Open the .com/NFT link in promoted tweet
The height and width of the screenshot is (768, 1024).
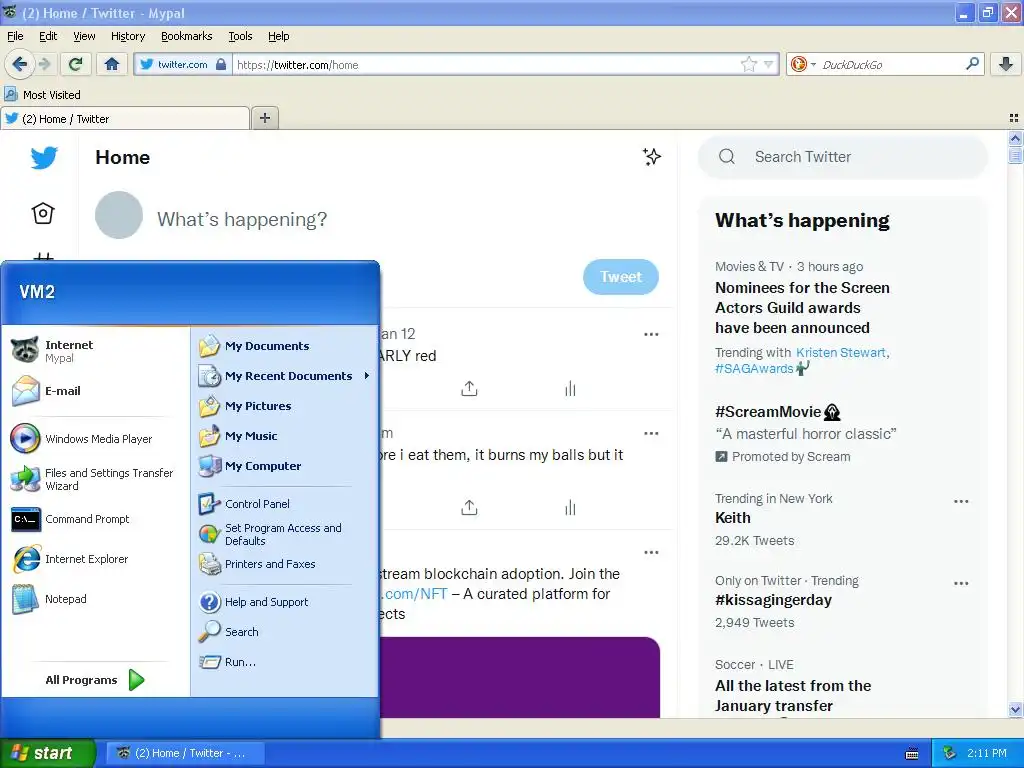(x=414, y=594)
